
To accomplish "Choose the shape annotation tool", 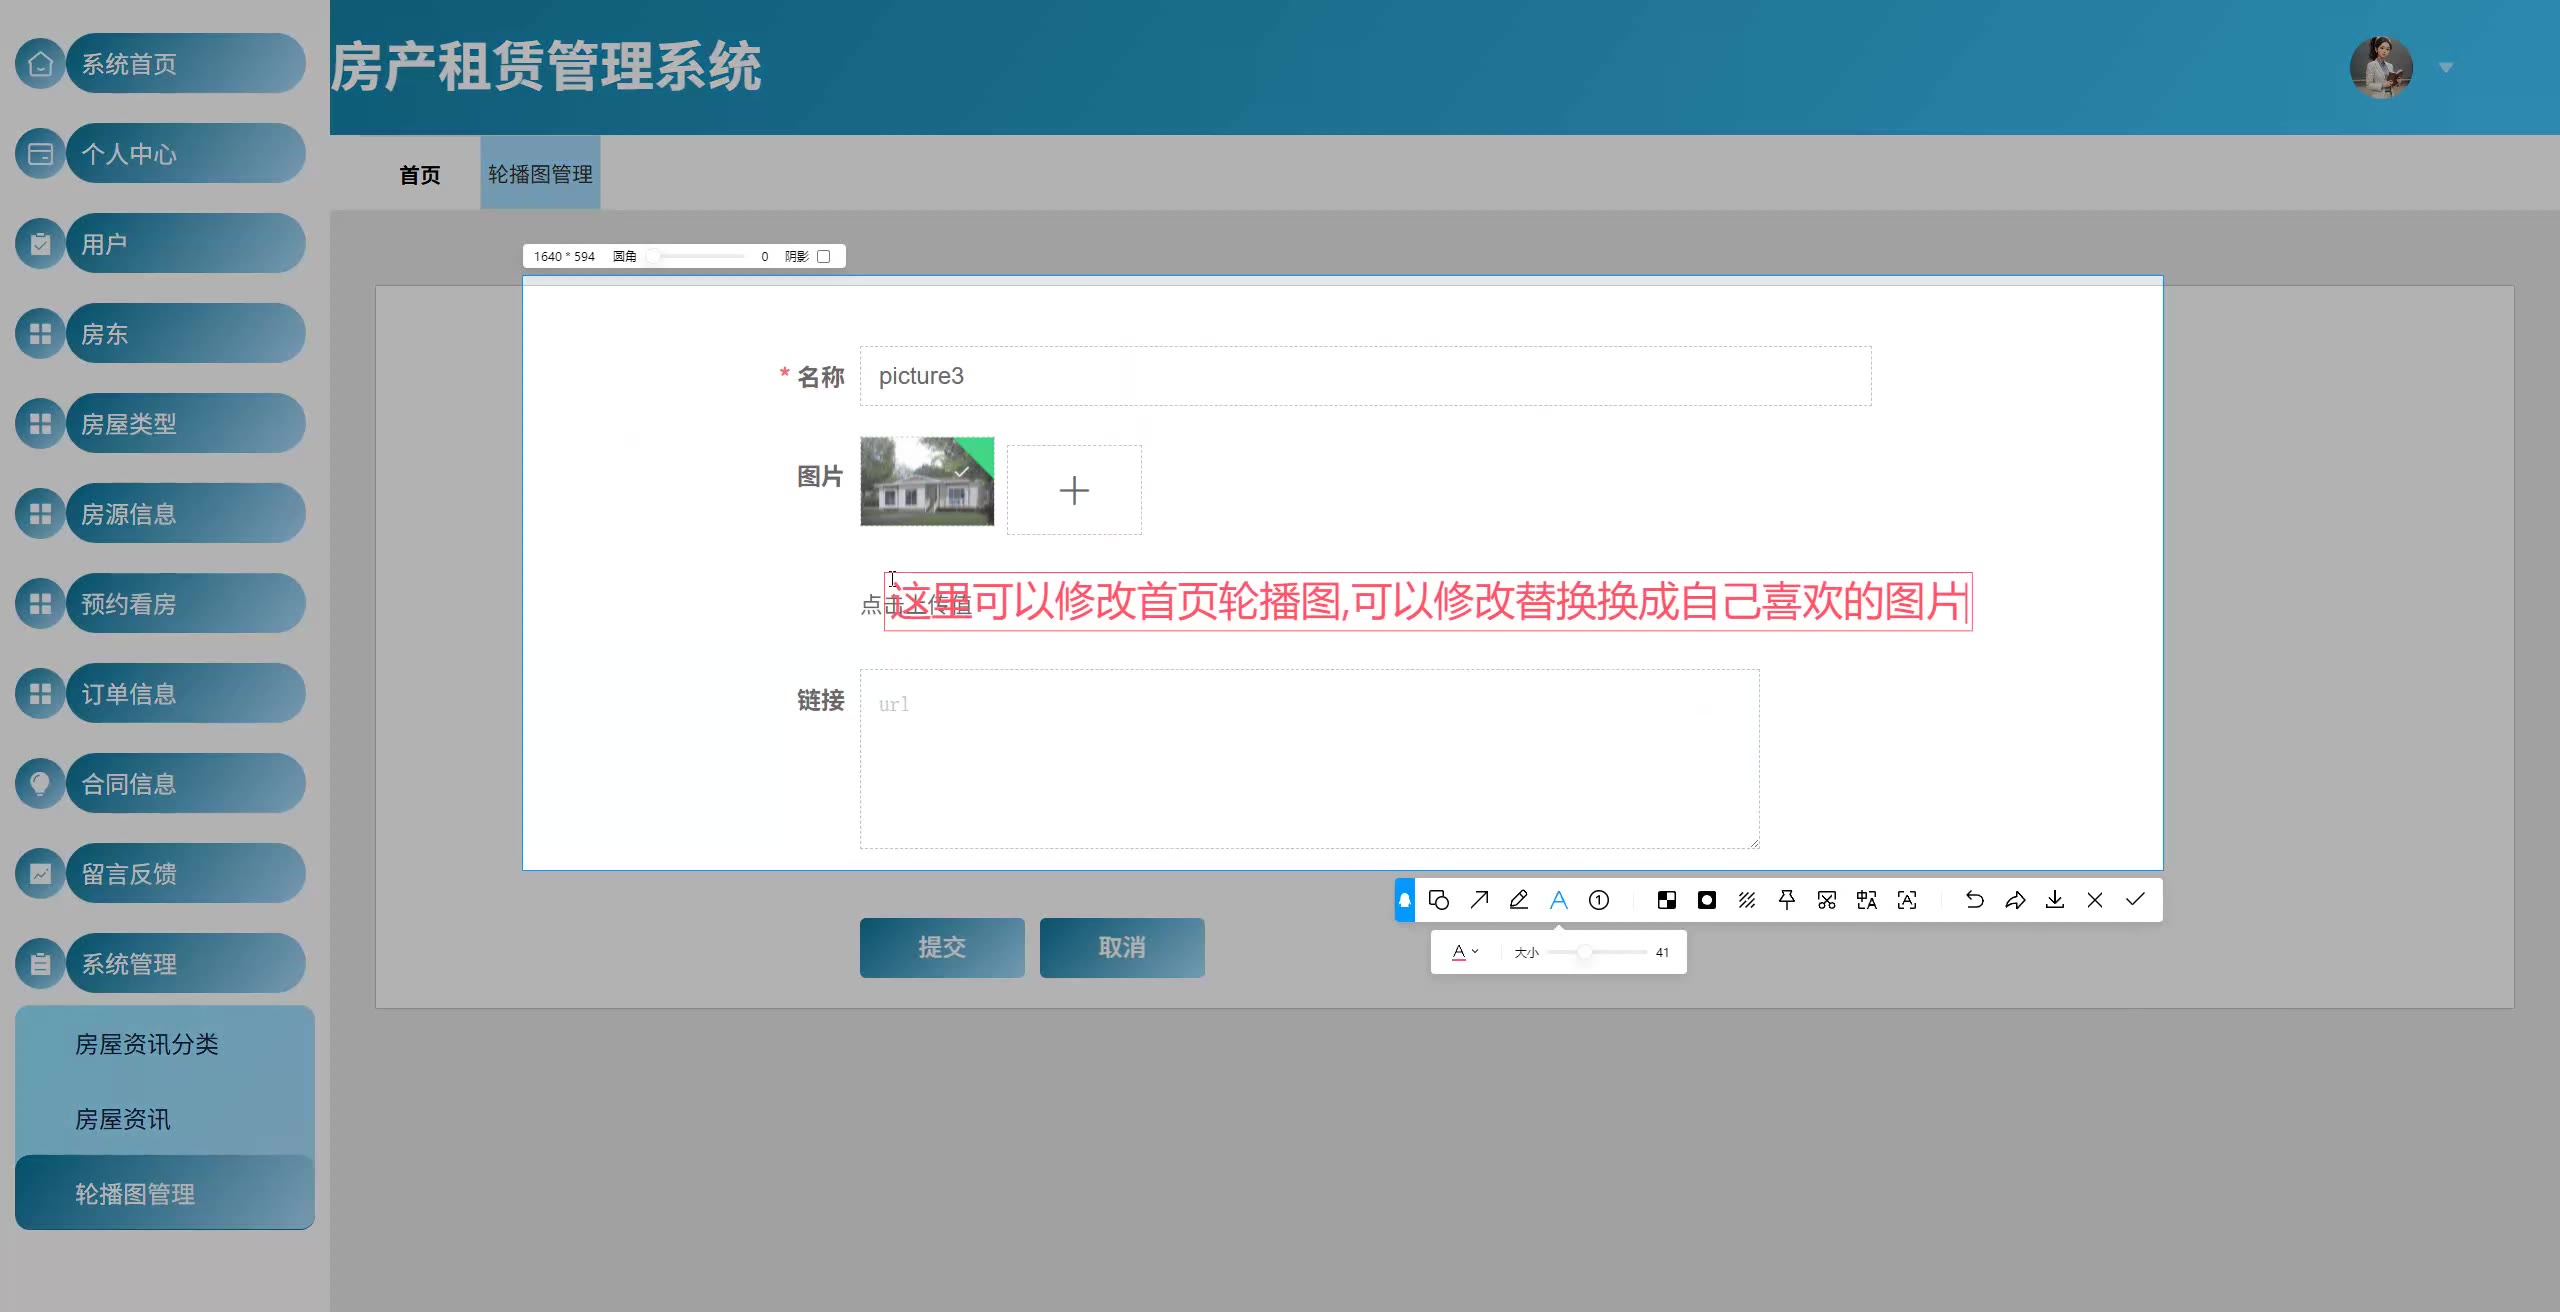I will point(1439,900).
